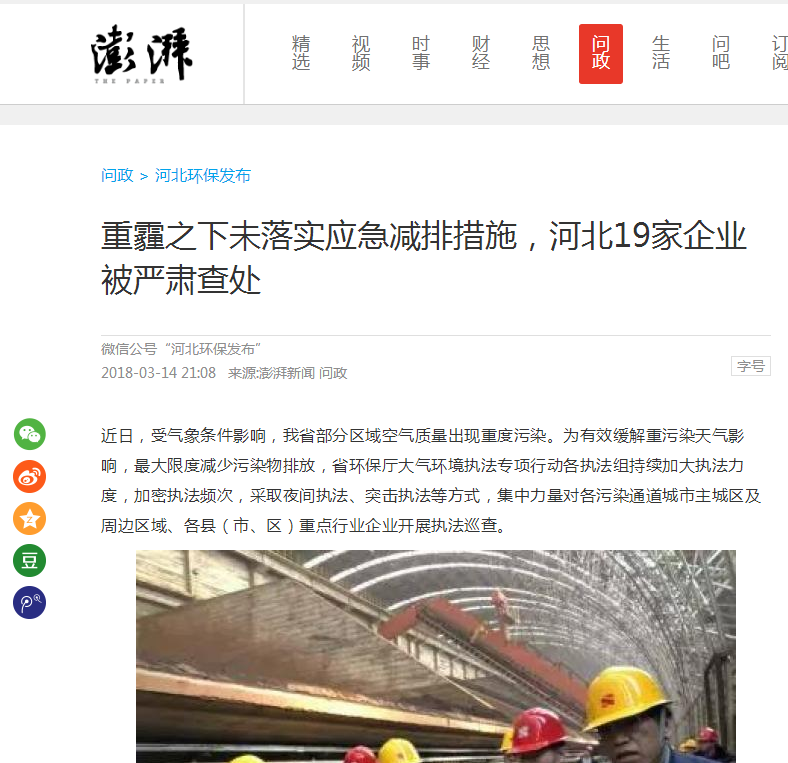Open the 问吧 navigation item
Image resolution: width=788 pixels, height=763 pixels.
pyautogui.click(x=721, y=53)
